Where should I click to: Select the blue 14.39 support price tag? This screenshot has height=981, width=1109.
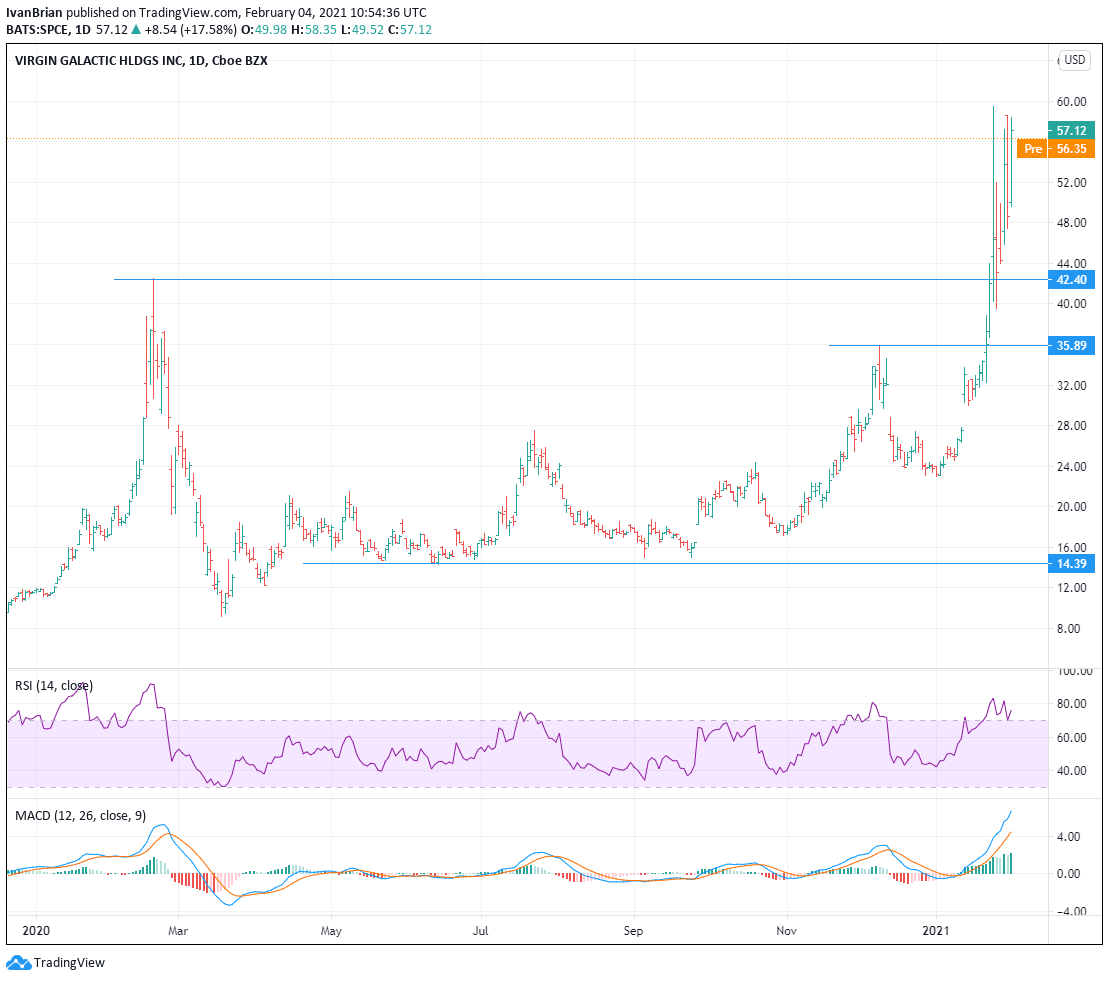pos(1073,563)
